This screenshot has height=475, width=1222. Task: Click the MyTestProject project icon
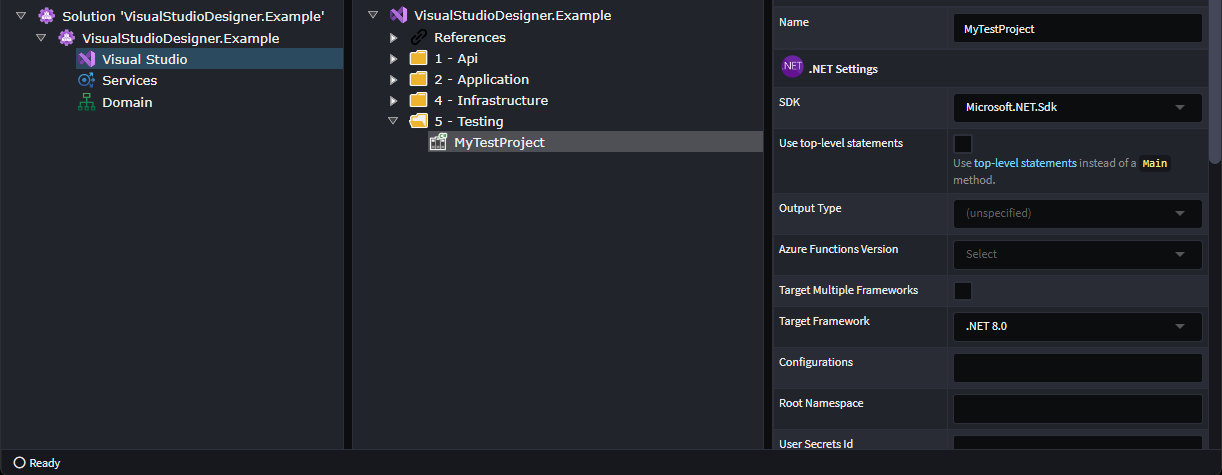point(438,142)
